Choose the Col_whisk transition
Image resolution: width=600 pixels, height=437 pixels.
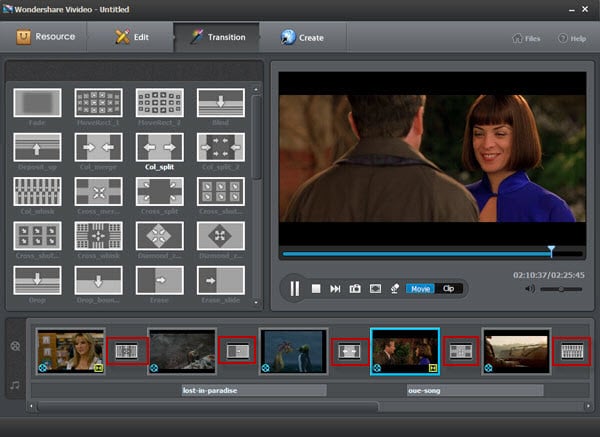(37, 191)
